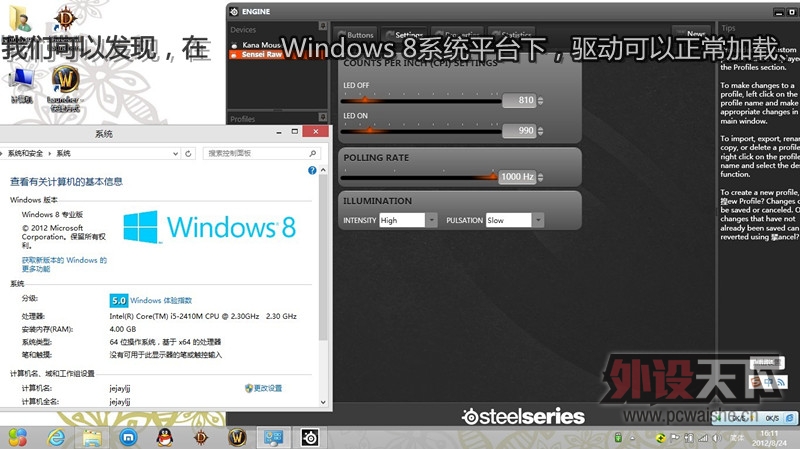This screenshot has width=800, height=449.
Task: Launch Internet Explorer from the taskbar
Action: [x=56, y=438]
